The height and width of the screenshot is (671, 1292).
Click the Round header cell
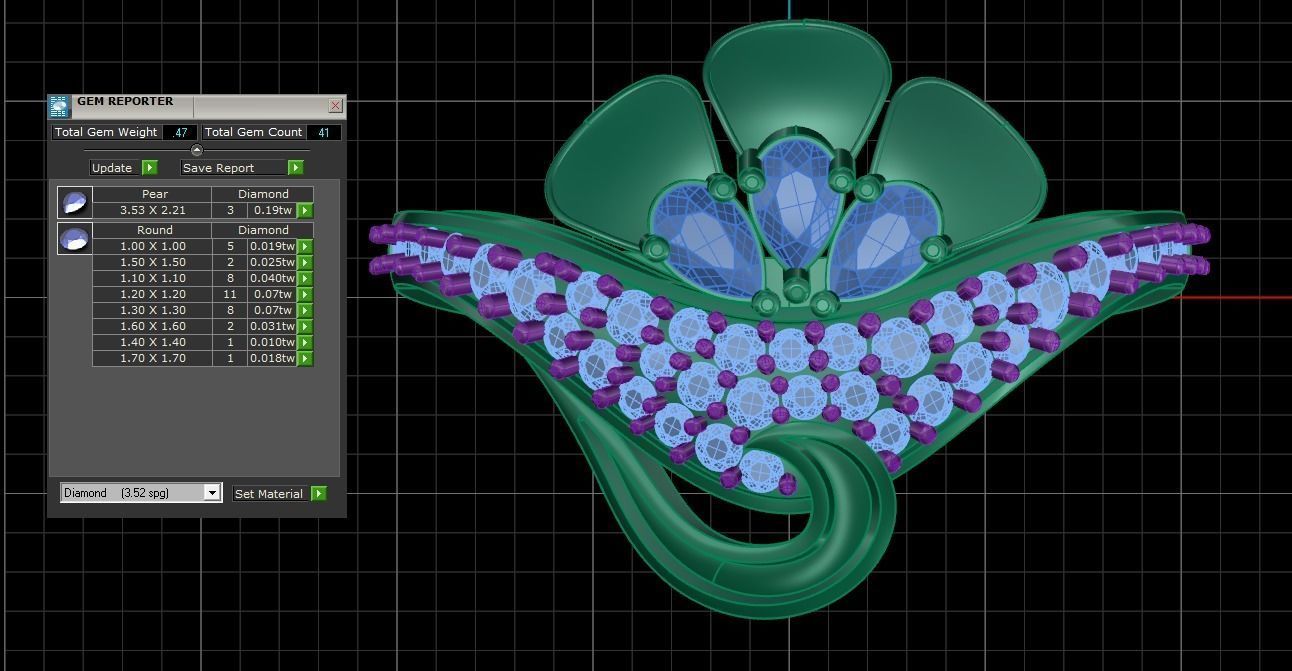pyautogui.click(x=152, y=230)
